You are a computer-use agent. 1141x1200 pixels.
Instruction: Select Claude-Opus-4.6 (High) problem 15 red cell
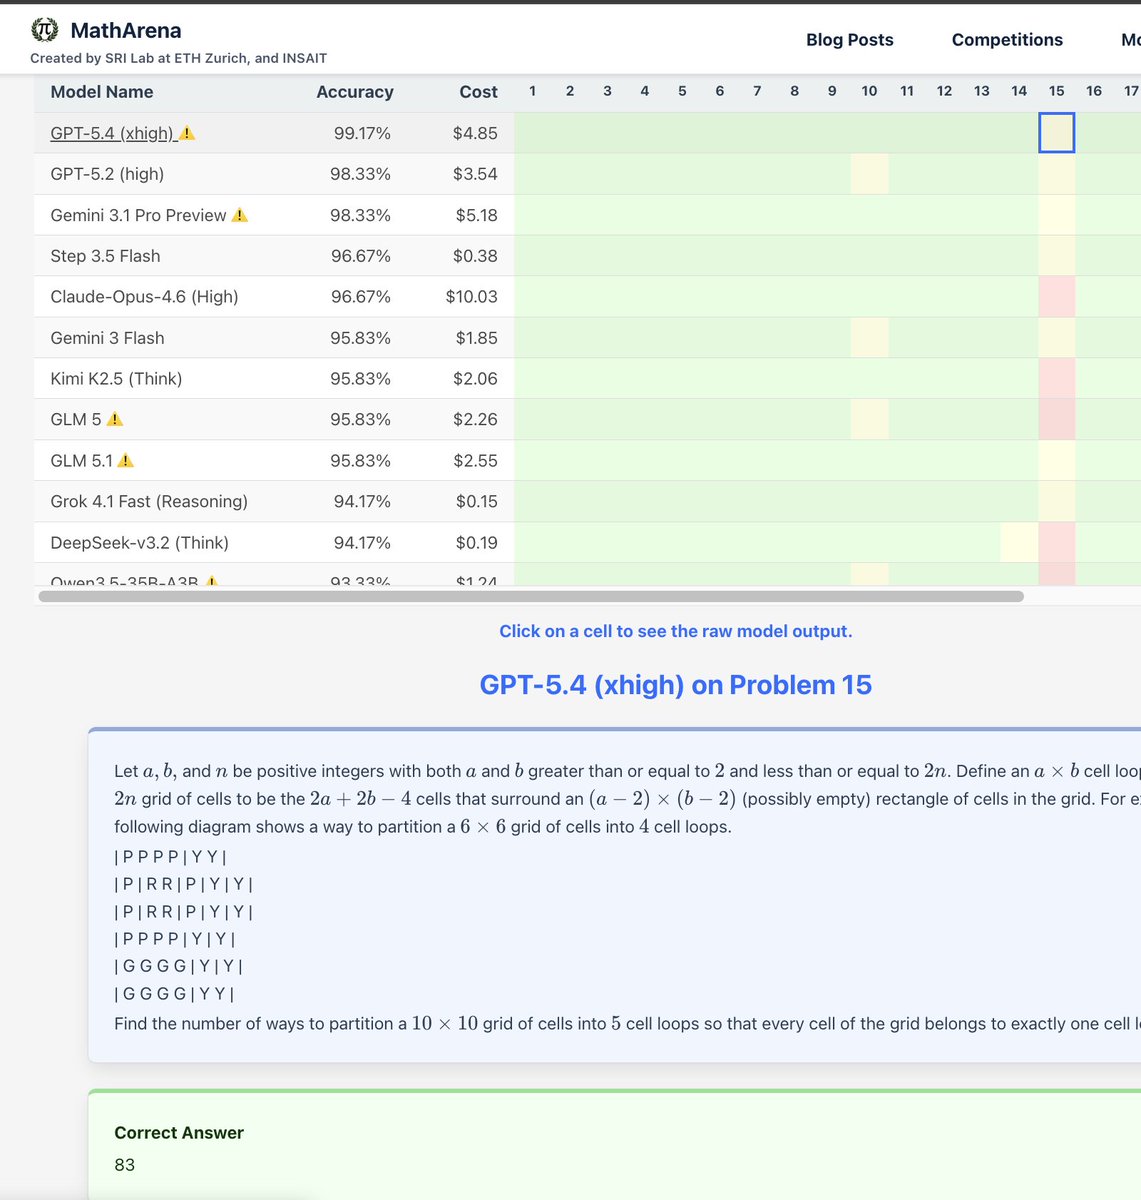click(1057, 297)
